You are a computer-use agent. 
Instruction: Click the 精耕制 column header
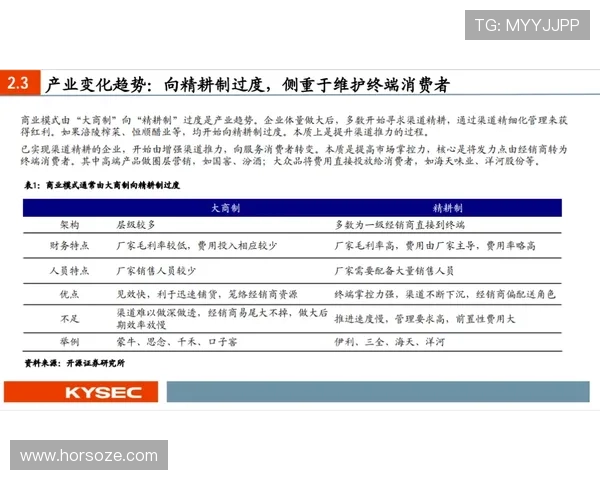(x=447, y=208)
